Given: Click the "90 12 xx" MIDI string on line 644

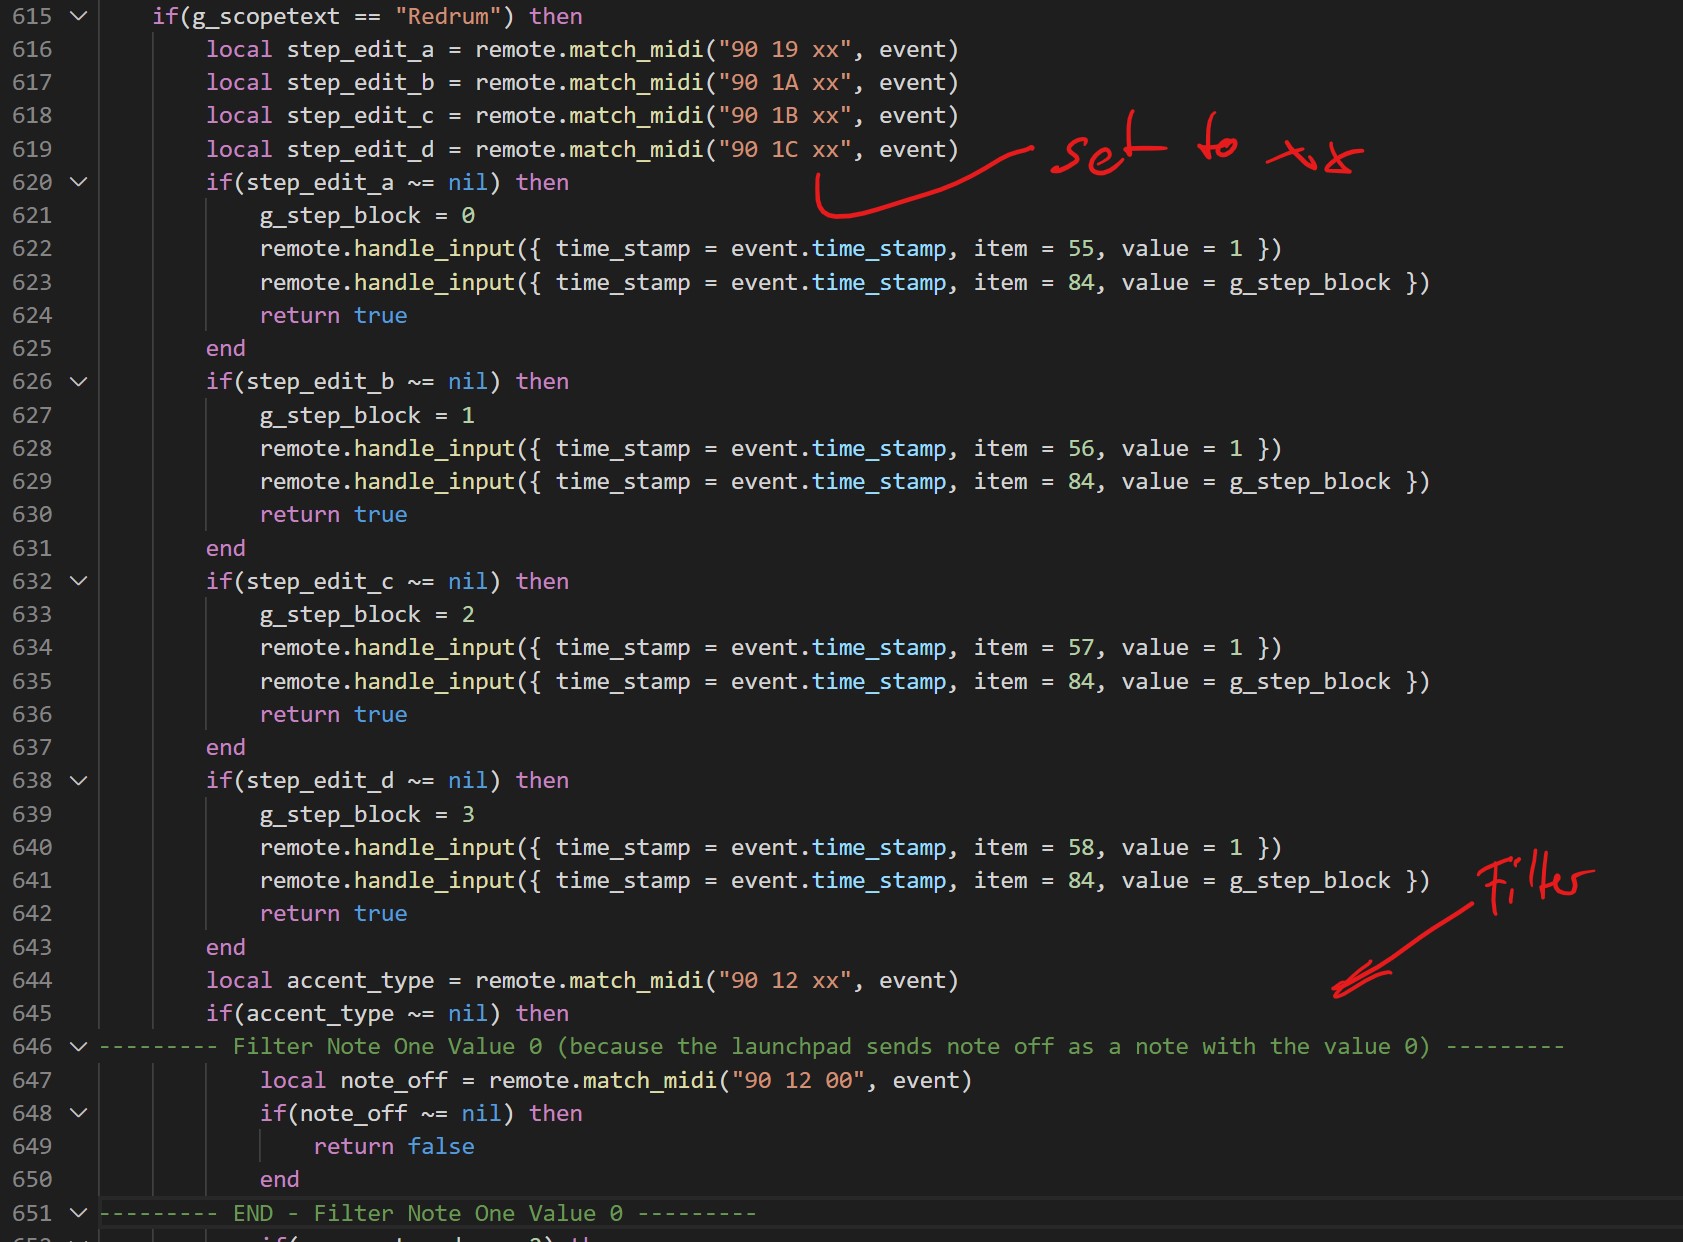Looking at the screenshot, I should tap(785, 980).
